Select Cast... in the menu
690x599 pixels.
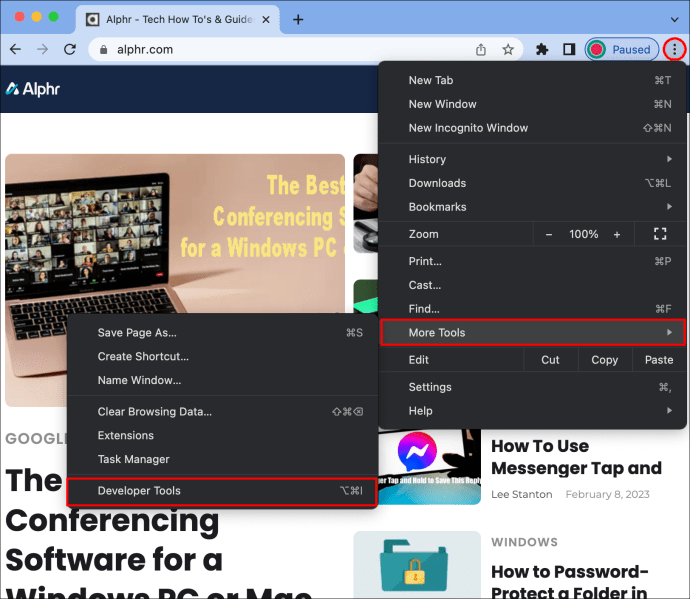click(x=532, y=285)
